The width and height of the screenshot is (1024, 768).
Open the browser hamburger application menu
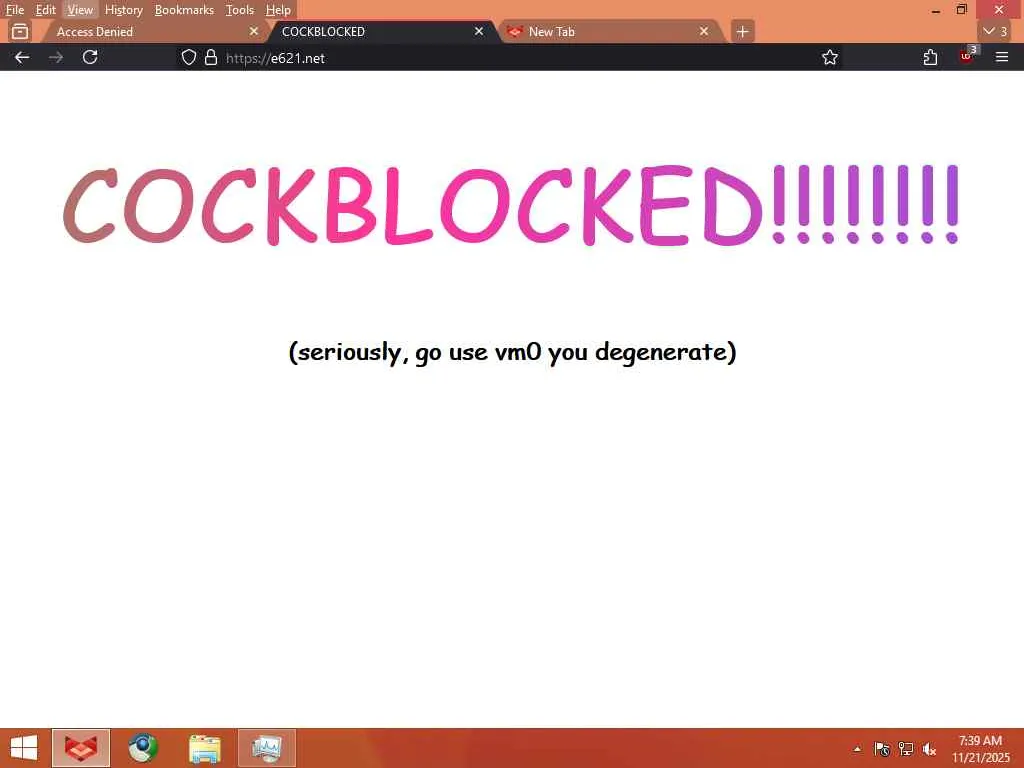tap(1002, 57)
